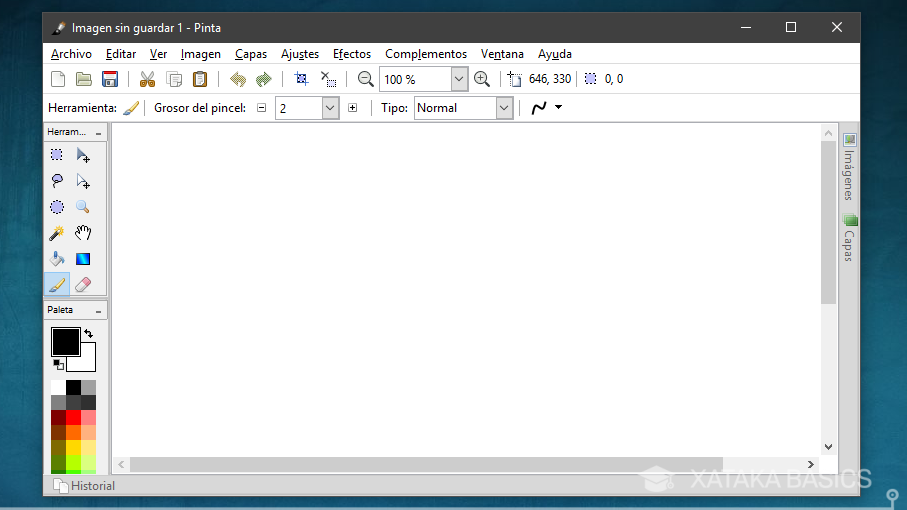Swap primary and secondary colors
Screen dimensions: 907x510
click(x=89, y=334)
